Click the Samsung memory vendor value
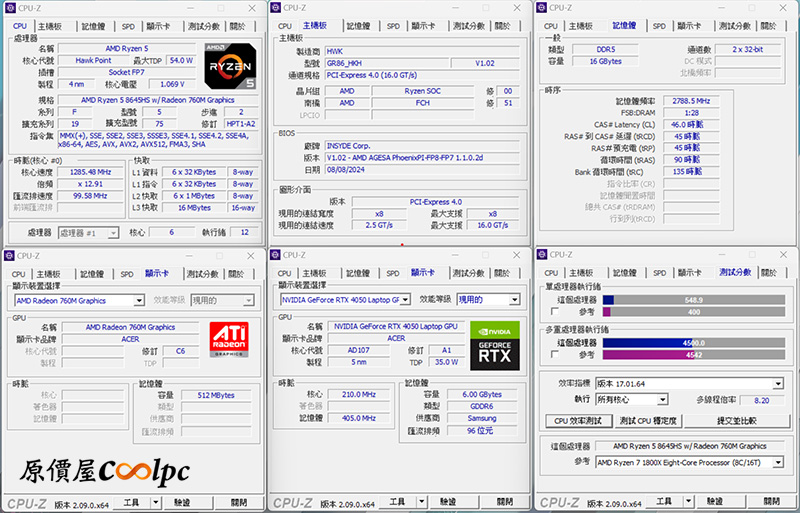The image size is (800, 513). 482,418
